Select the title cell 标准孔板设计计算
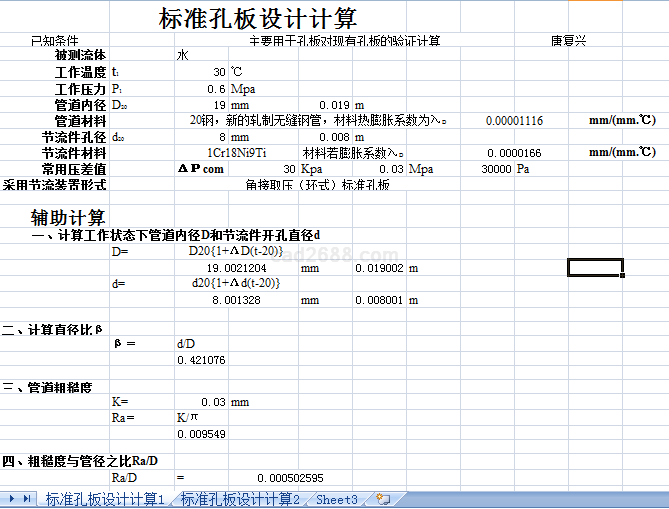669x509 pixels. [x=258, y=19]
